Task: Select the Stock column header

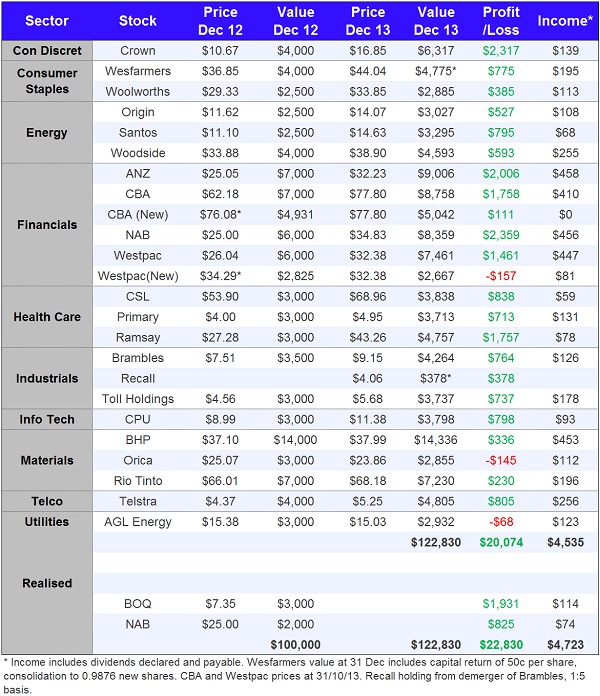Action: point(138,20)
